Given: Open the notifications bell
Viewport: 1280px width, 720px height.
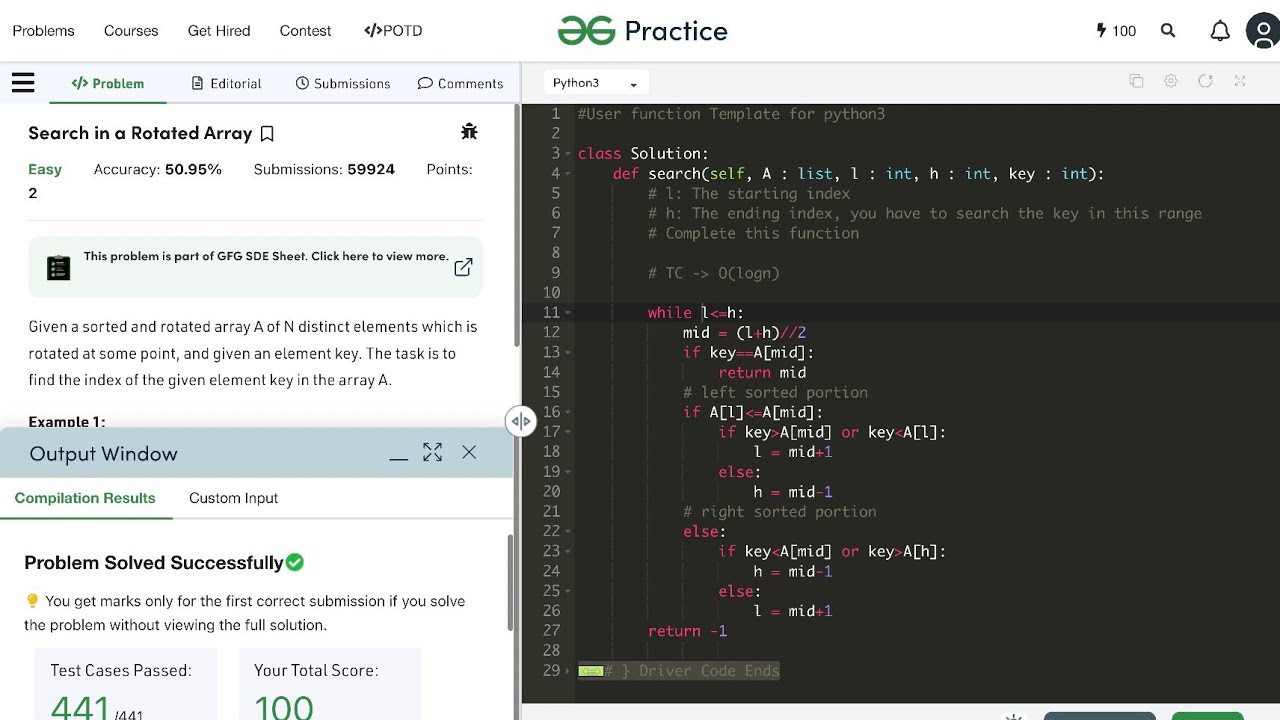Looking at the screenshot, I should point(1220,31).
